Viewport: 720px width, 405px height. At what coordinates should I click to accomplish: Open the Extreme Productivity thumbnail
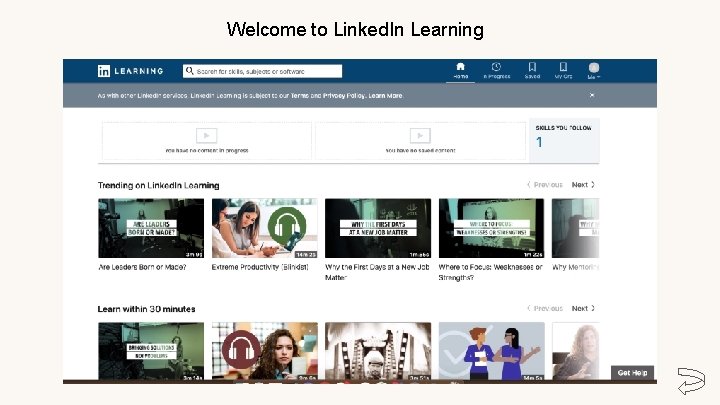coord(264,228)
